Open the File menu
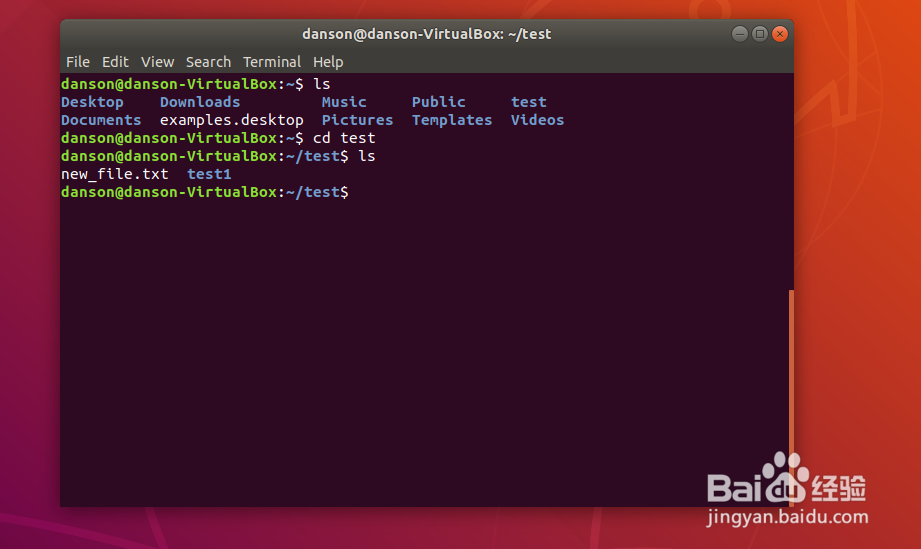921x549 pixels. coord(78,62)
